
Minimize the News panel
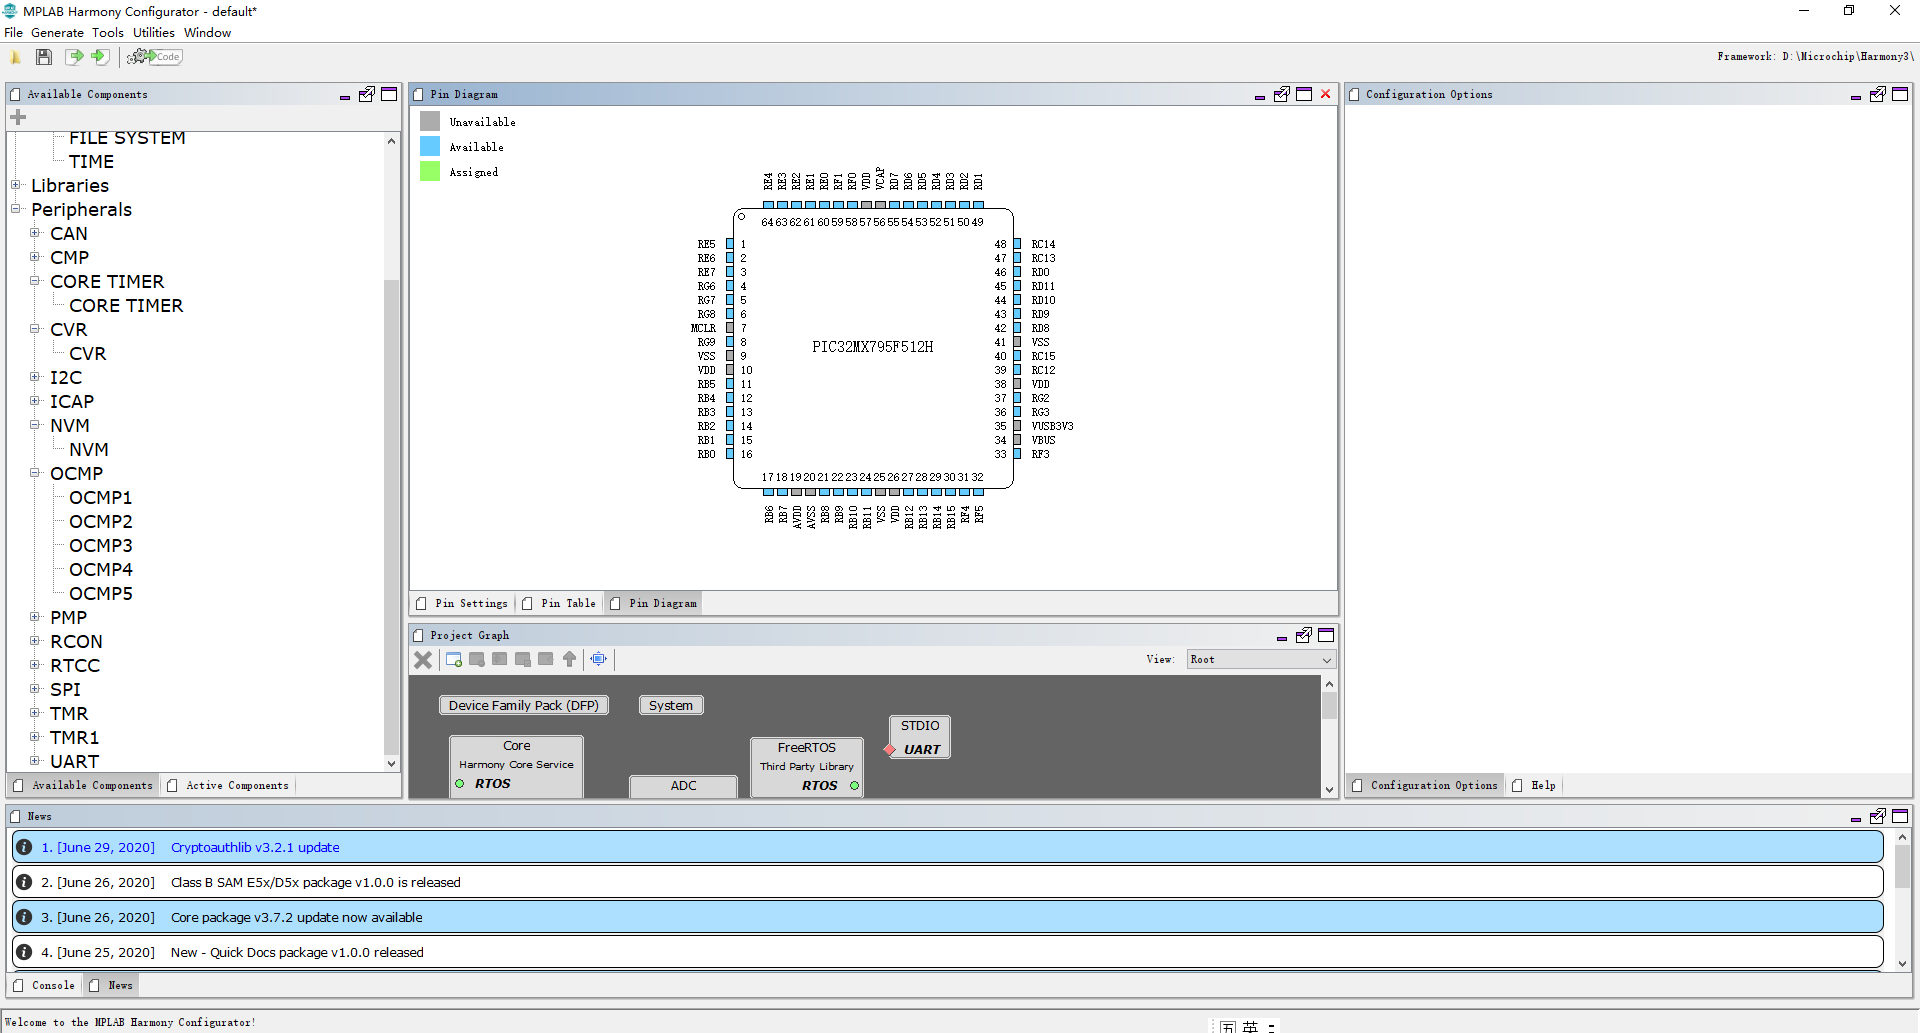coord(1856,818)
